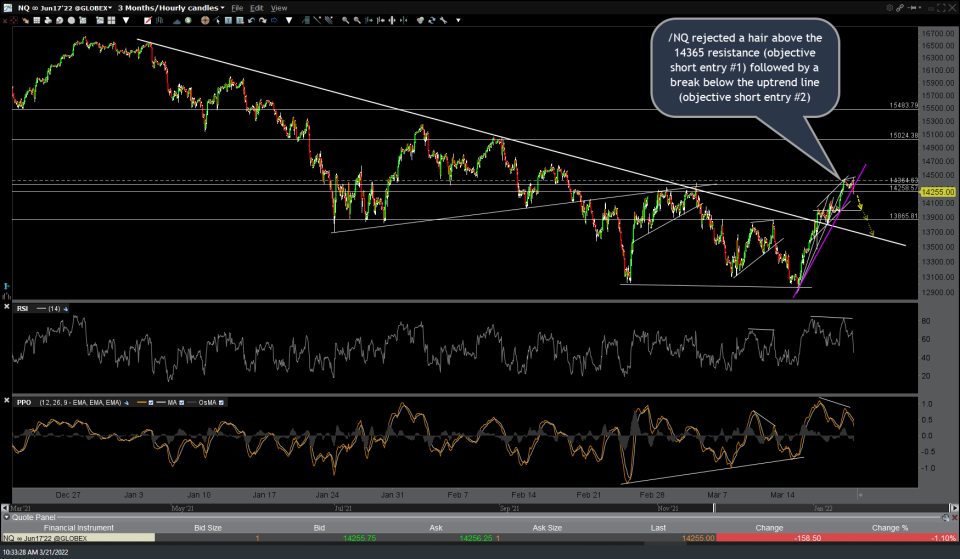Screen dimensions: 960x559
Task: Click the chain link grouping icon
Action: [900, 7]
